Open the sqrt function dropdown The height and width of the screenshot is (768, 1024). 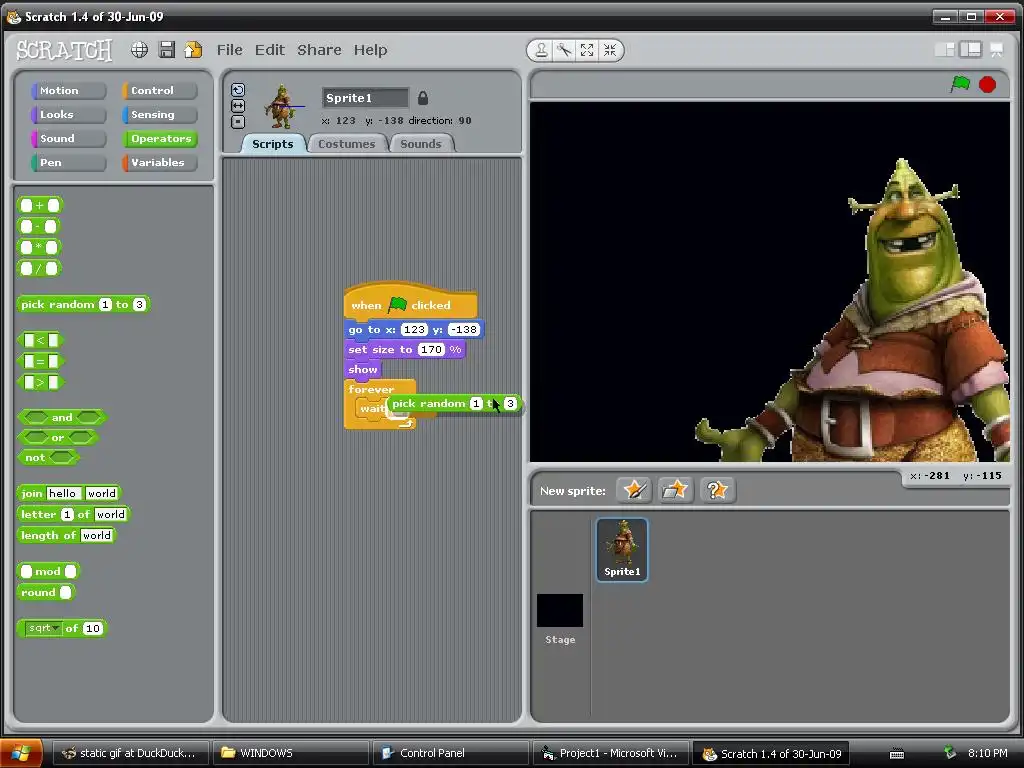pos(44,628)
